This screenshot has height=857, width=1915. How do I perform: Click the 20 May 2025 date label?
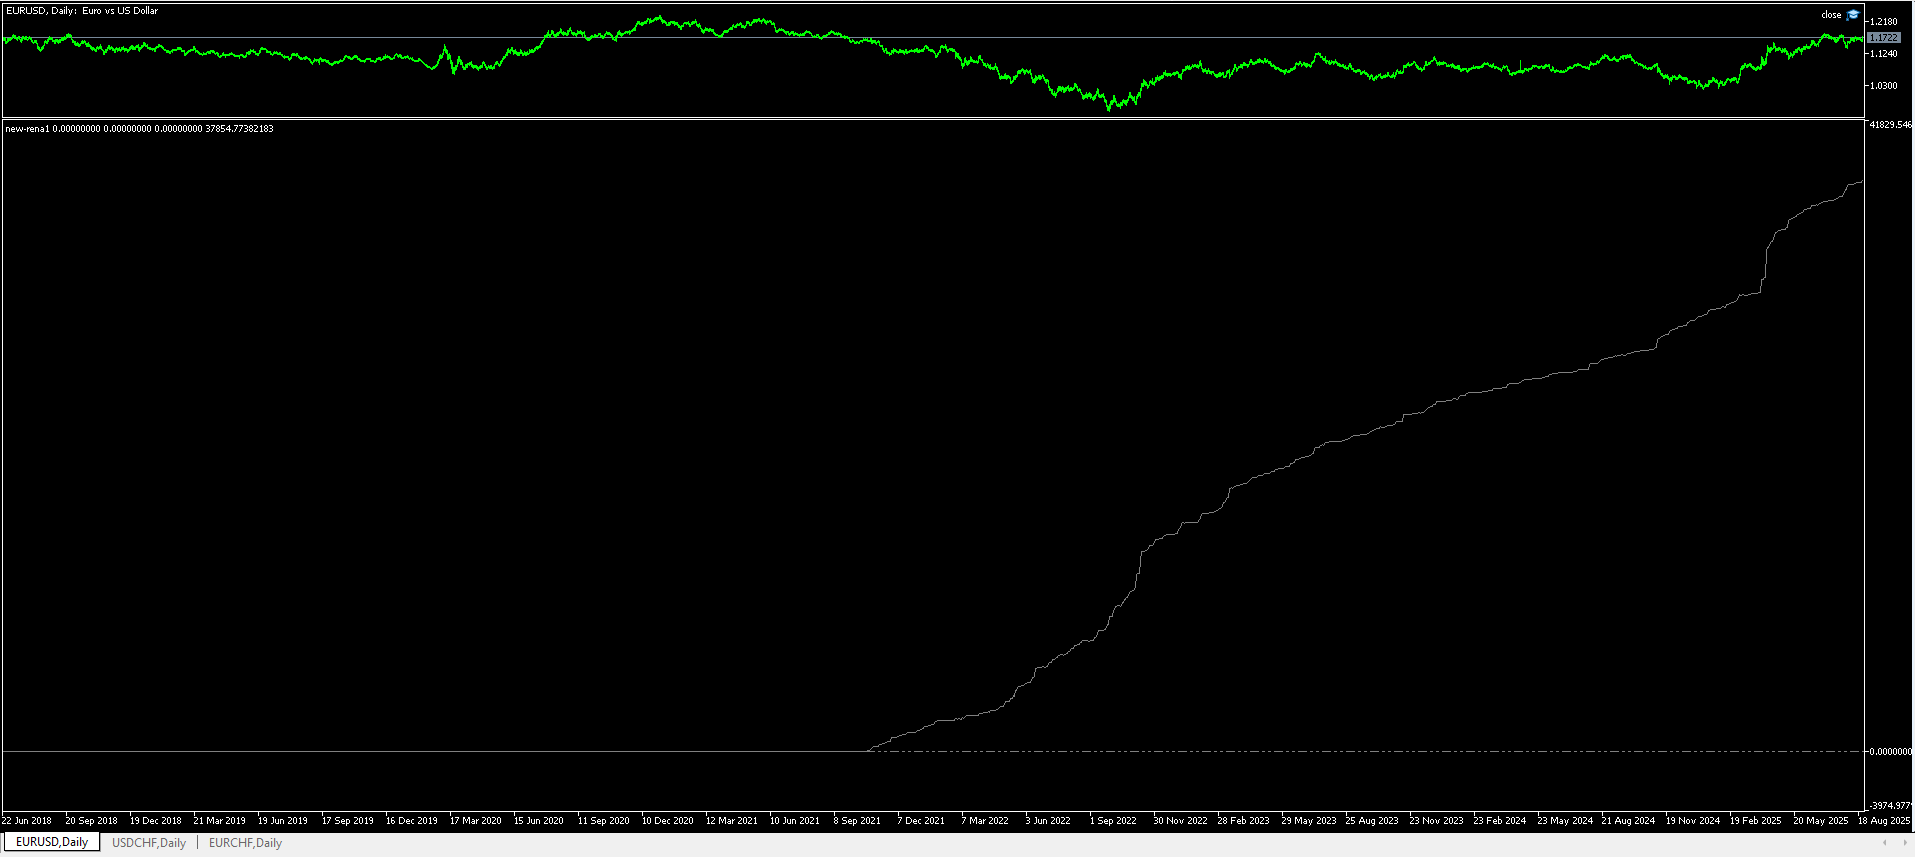coord(1821,821)
